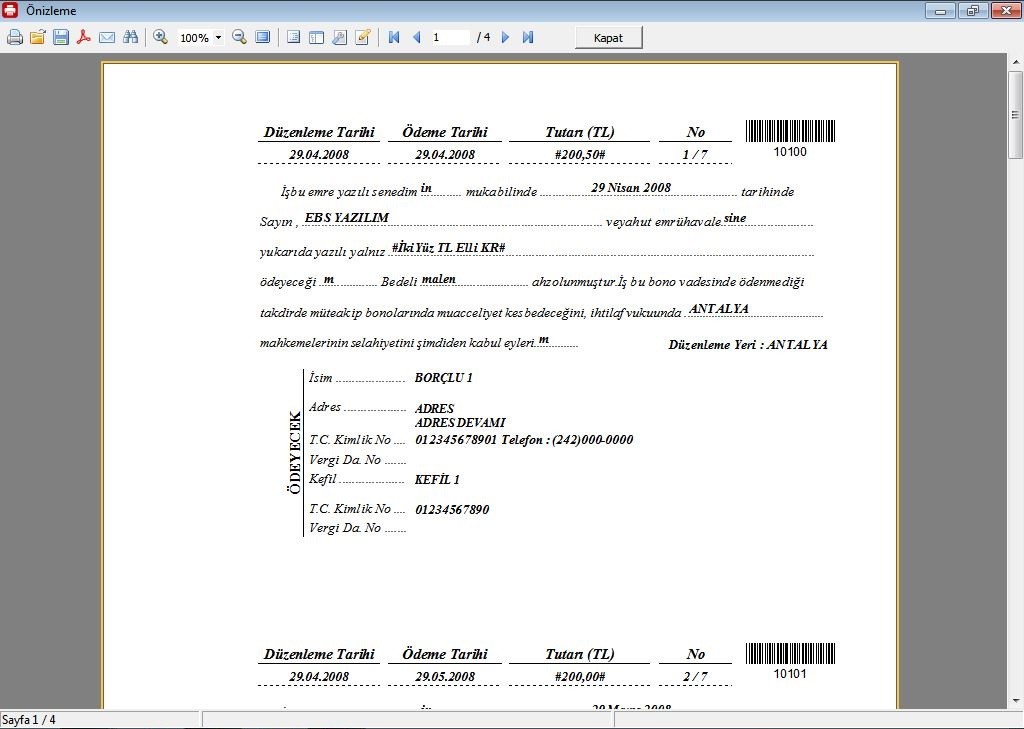Restore down the Önizleme window
The width and height of the screenshot is (1024, 729).
(x=973, y=10)
